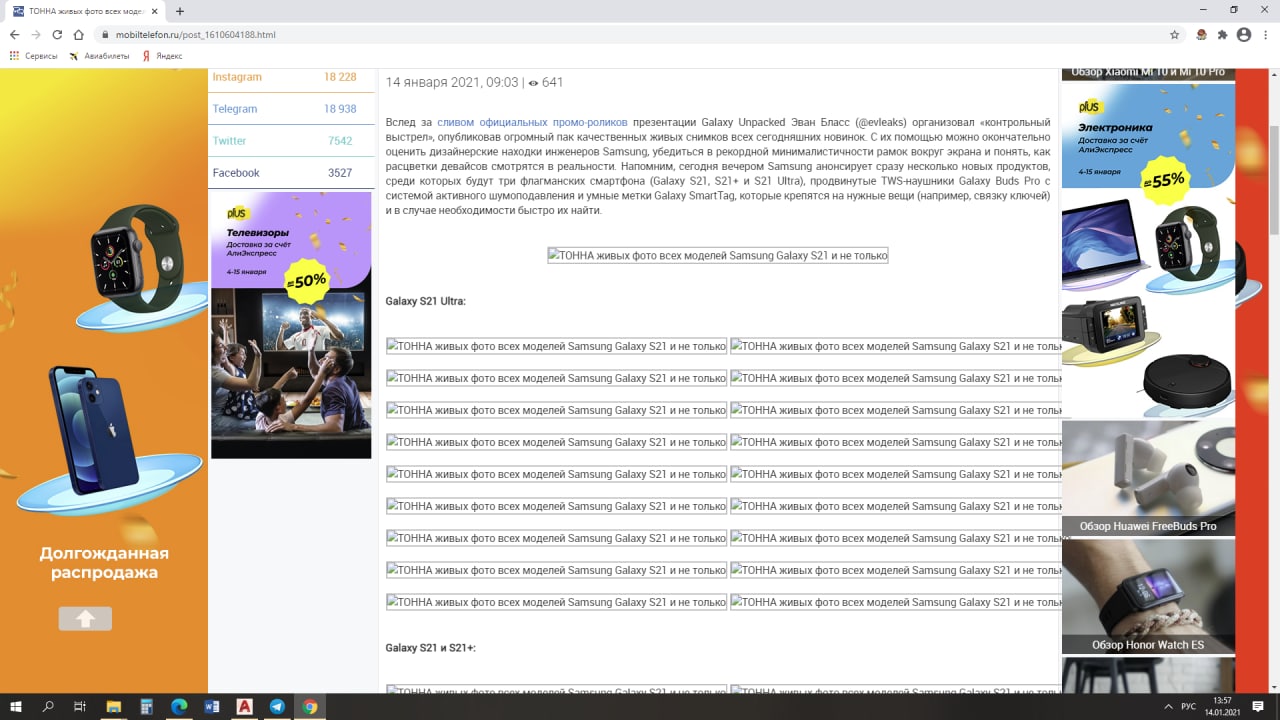Go back to the previous page
1280x720 pixels.
pos(14,34)
